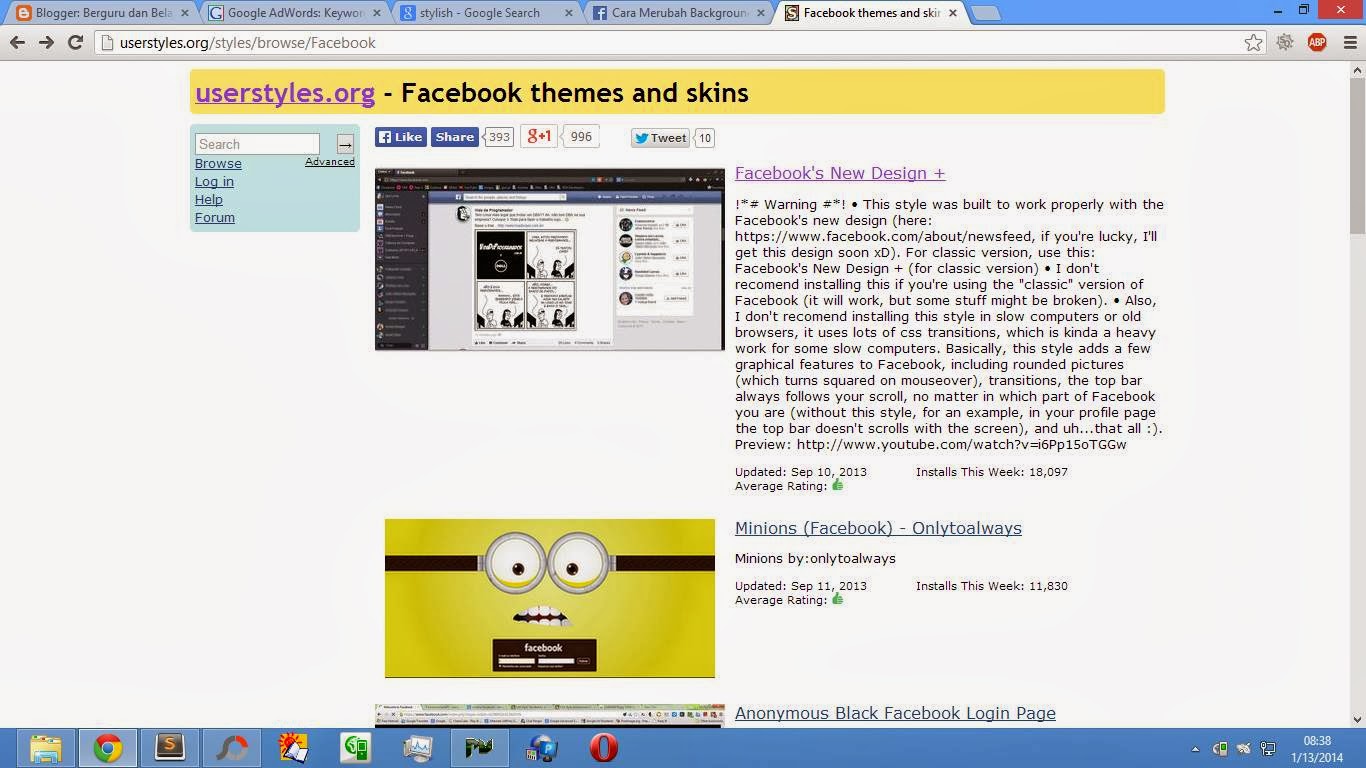This screenshot has height=768, width=1366.
Task: Open Anonymous Black Facebook Login Page link
Action: [x=895, y=713]
